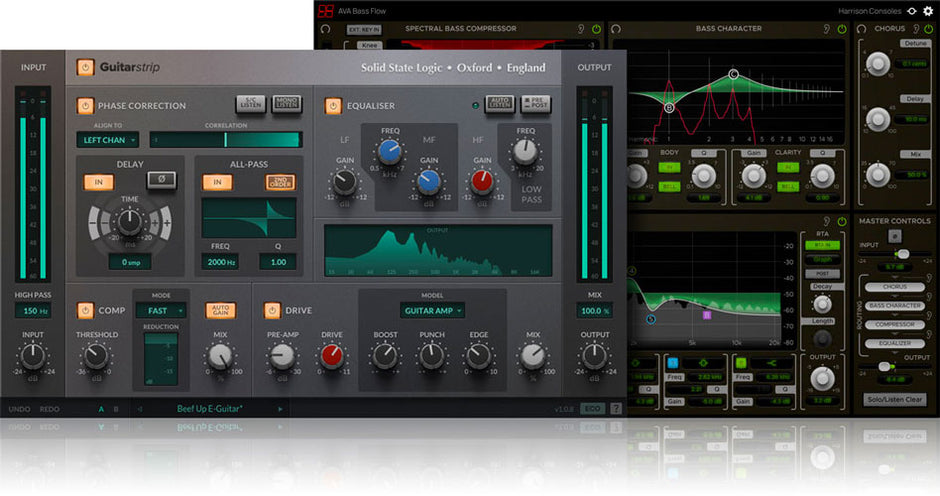Click the Comp Threshold knob
The image size is (940, 496).
[96, 356]
